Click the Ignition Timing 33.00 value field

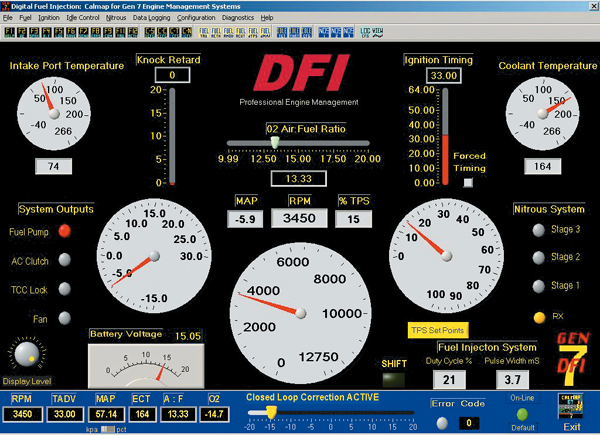click(443, 75)
